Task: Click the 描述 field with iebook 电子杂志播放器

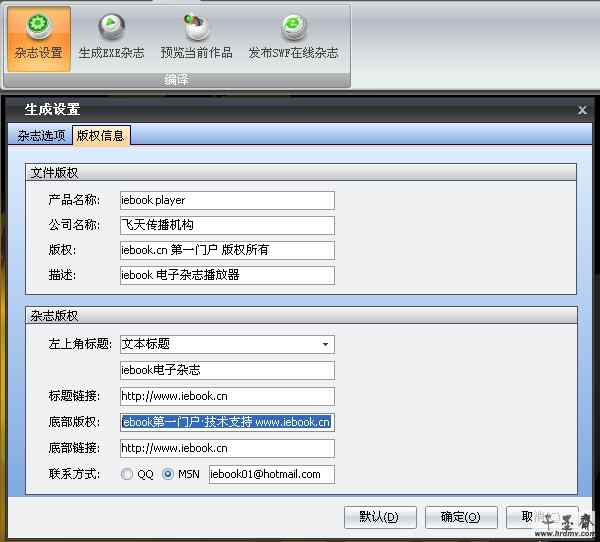Action: [x=227, y=275]
